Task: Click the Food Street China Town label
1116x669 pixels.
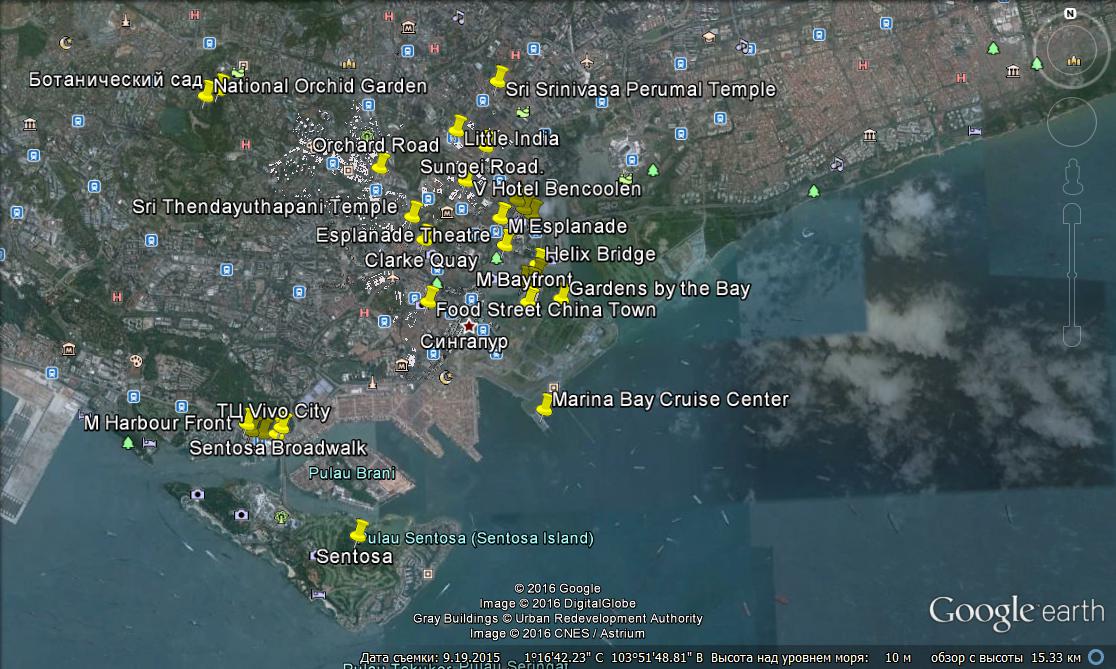Action: point(546,310)
